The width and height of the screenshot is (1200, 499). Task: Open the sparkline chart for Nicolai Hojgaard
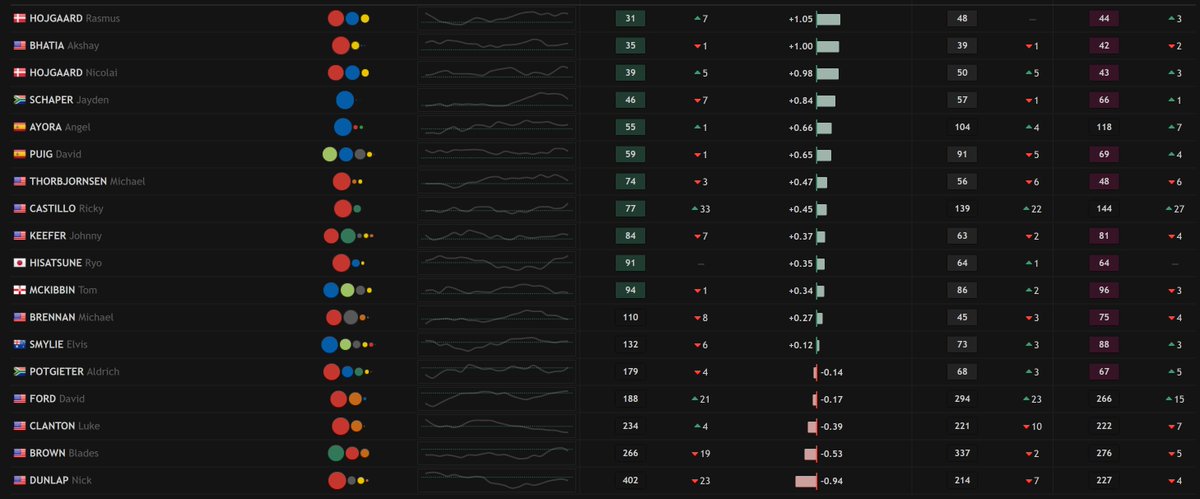[497, 73]
